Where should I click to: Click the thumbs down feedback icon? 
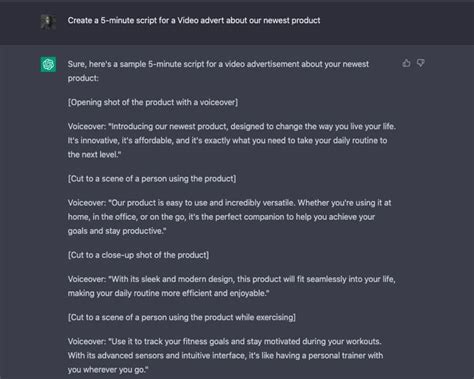pyautogui.click(x=421, y=63)
